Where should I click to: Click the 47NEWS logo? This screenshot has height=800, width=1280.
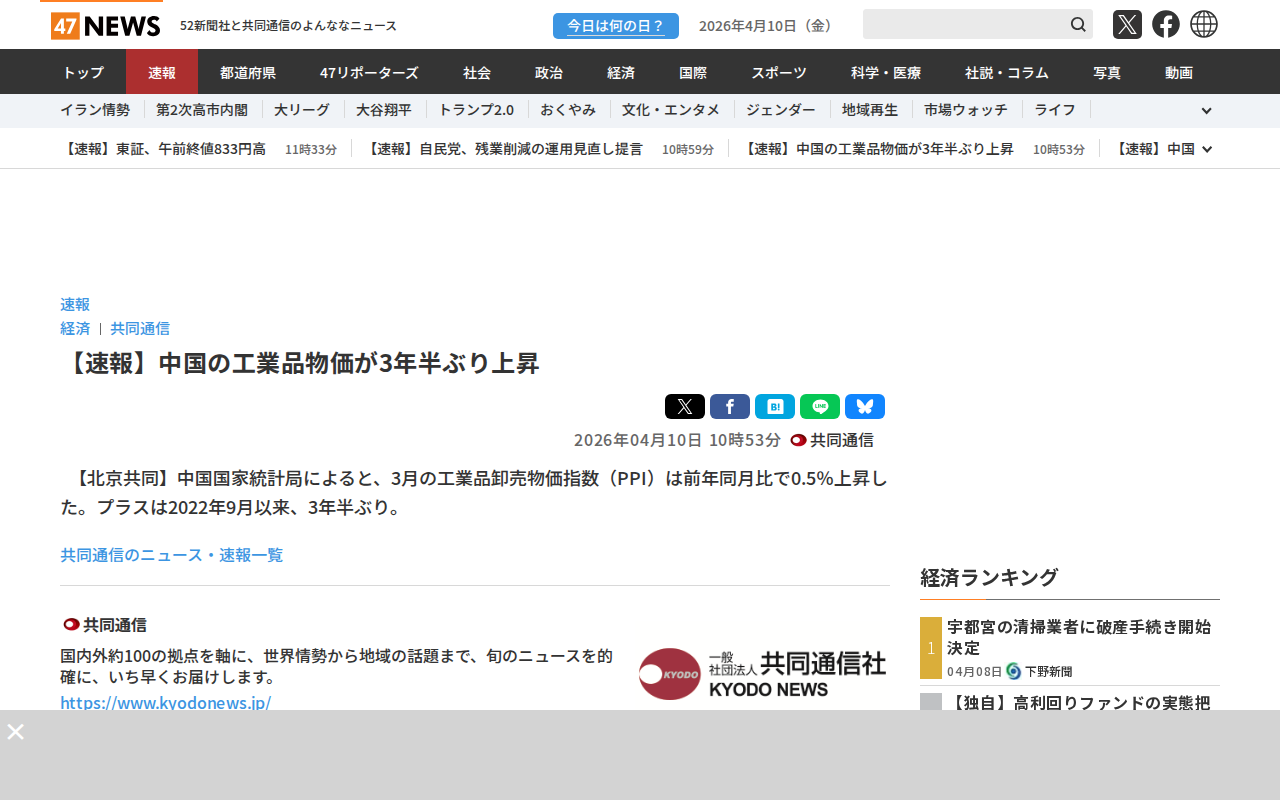(105, 25)
